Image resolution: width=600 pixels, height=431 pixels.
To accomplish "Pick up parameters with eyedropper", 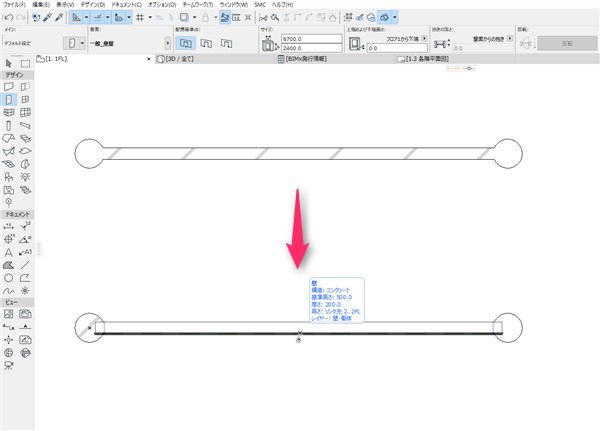I will click(x=48, y=17).
